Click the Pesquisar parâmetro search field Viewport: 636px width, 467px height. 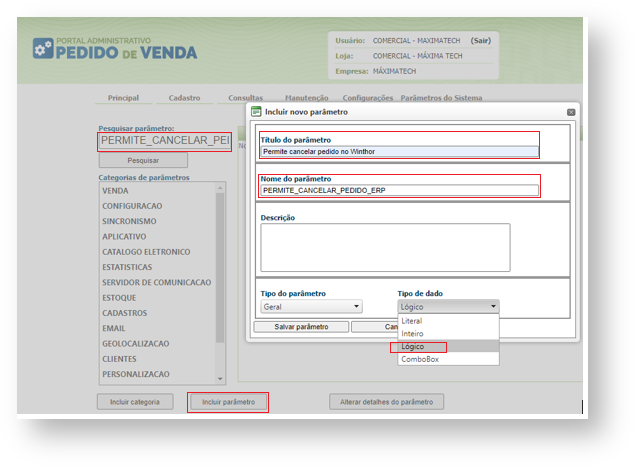[165, 141]
